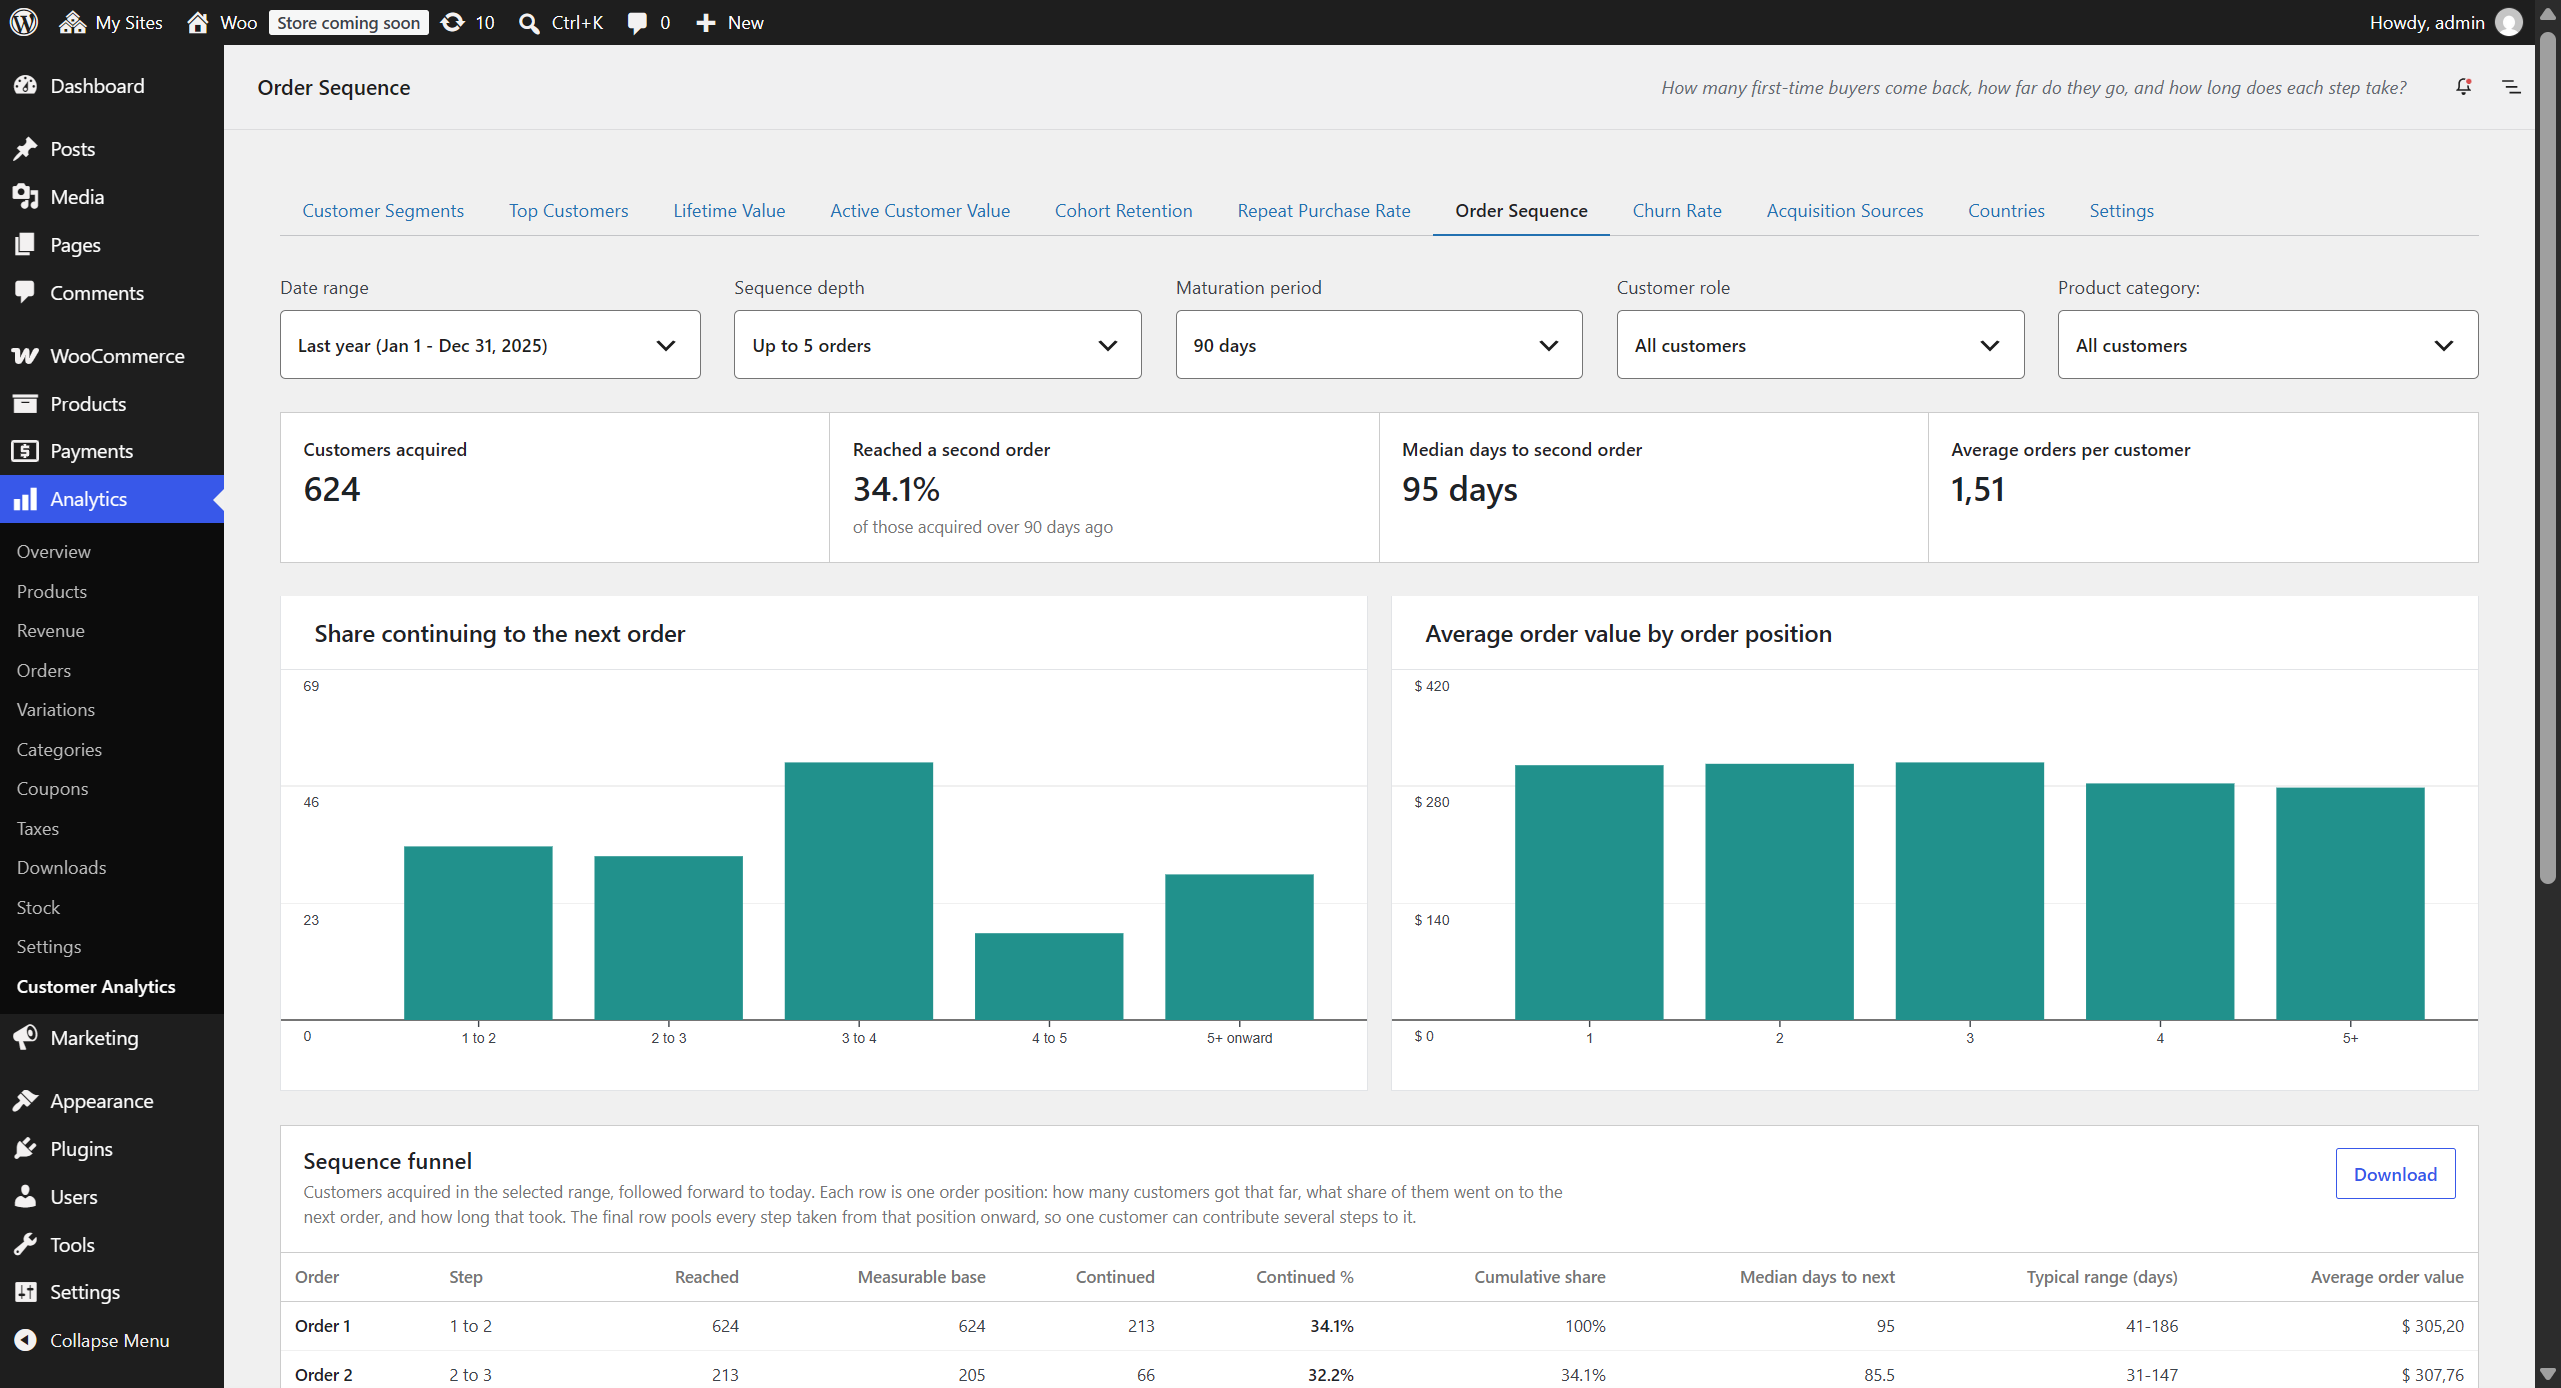This screenshot has width=2561, height=1388.
Task: Open the activity panel lines icon
Action: point(2511,87)
